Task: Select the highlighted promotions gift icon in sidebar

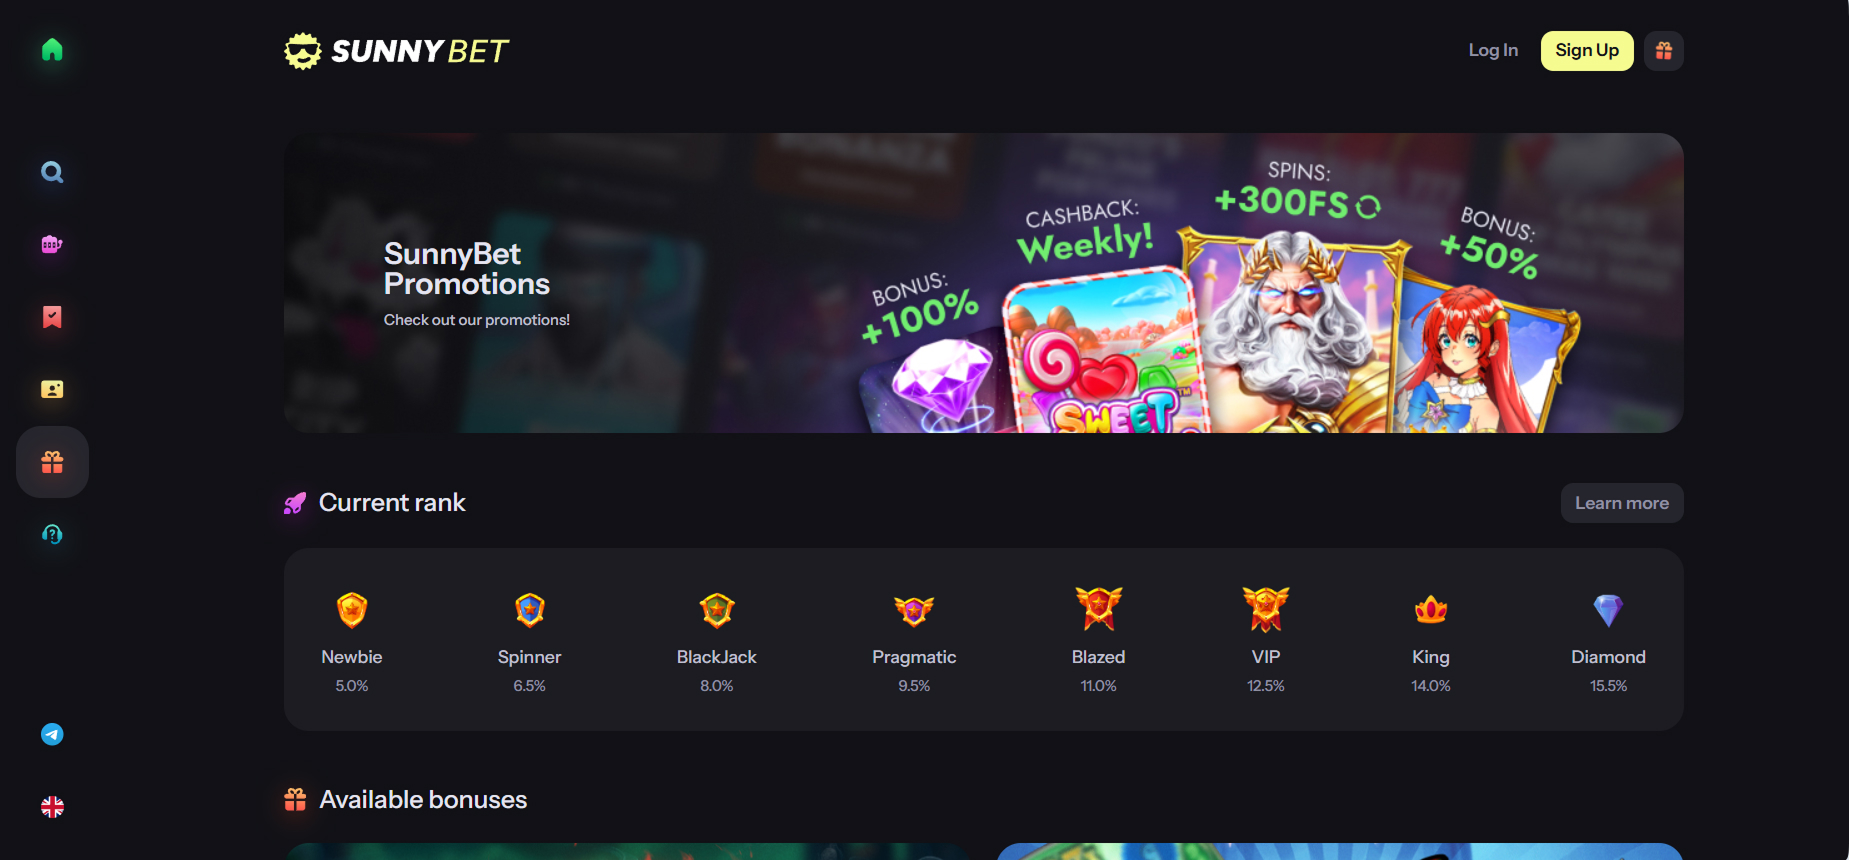Action: pyautogui.click(x=52, y=462)
